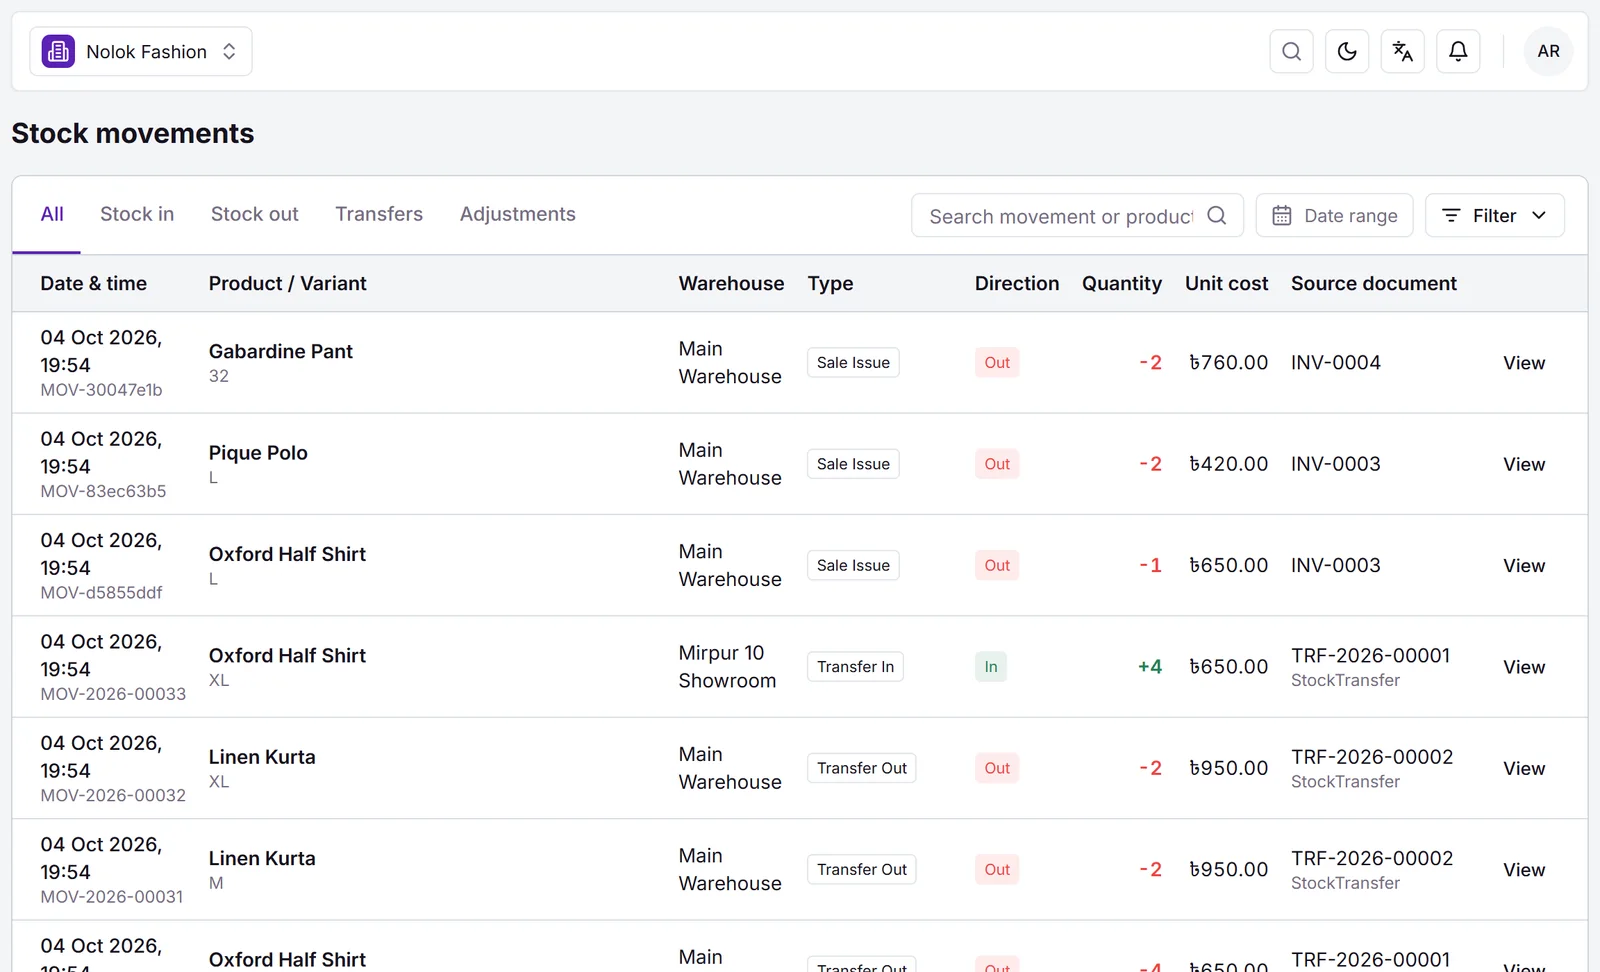Image resolution: width=1600 pixels, height=972 pixels.
Task: View the Linen Kurta M movement
Action: [1524, 870]
